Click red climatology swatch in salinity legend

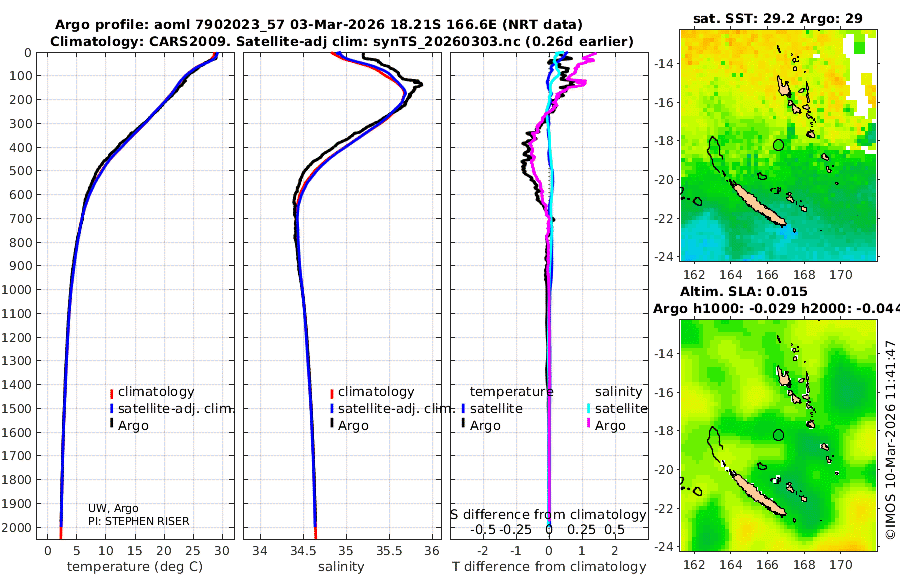click(x=332, y=393)
